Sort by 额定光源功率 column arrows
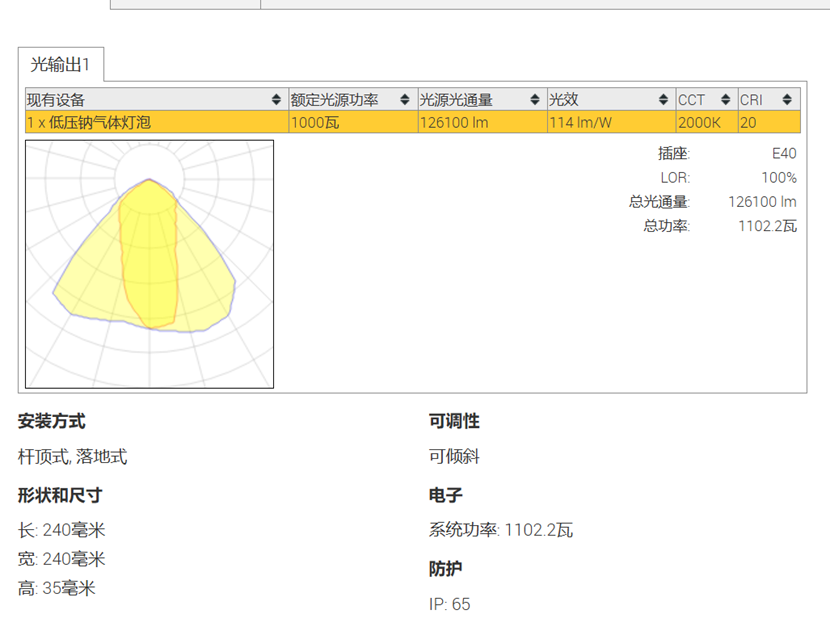Image resolution: width=830 pixels, height=631 pixels. pyautogui.click(x=405, y=100)
